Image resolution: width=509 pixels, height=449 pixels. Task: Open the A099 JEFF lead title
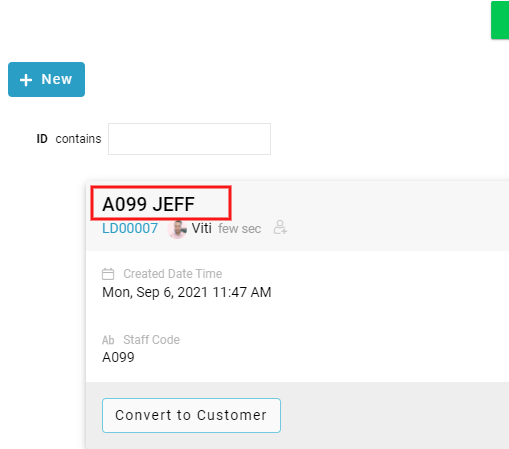148,204
